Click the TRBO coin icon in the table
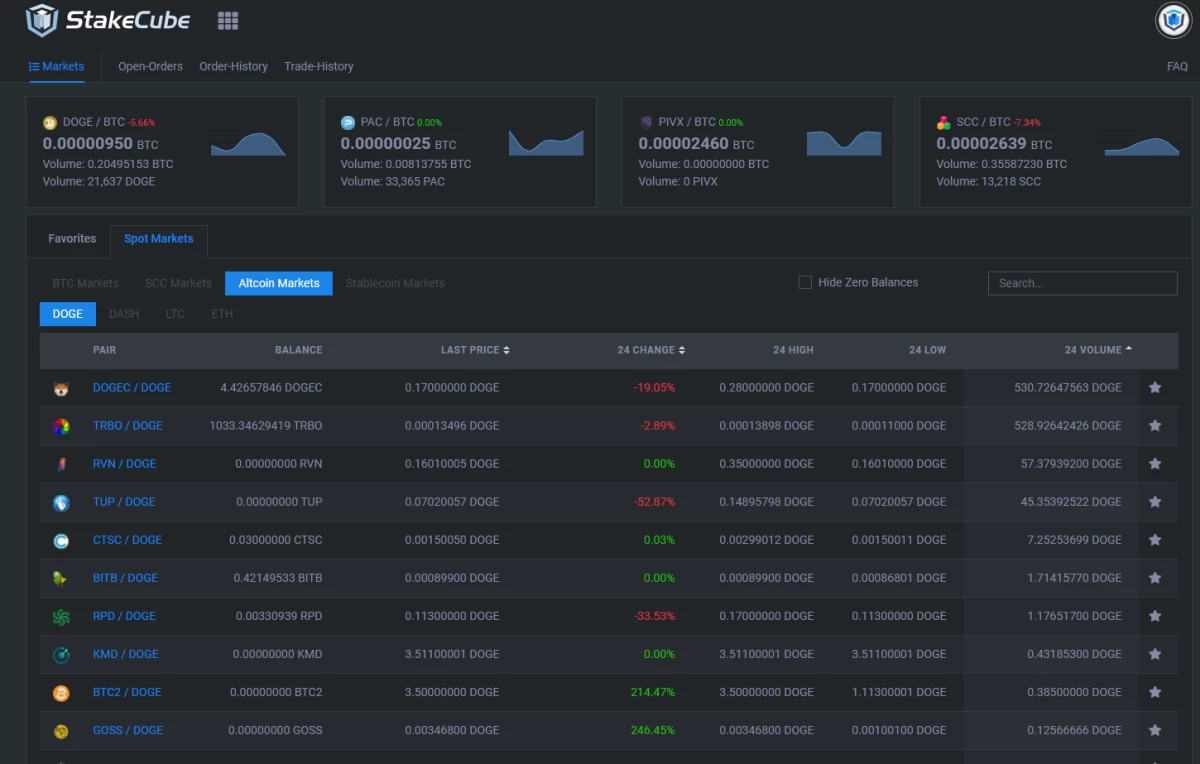This screenshot has width=1200, height=764. pos(61,426)
